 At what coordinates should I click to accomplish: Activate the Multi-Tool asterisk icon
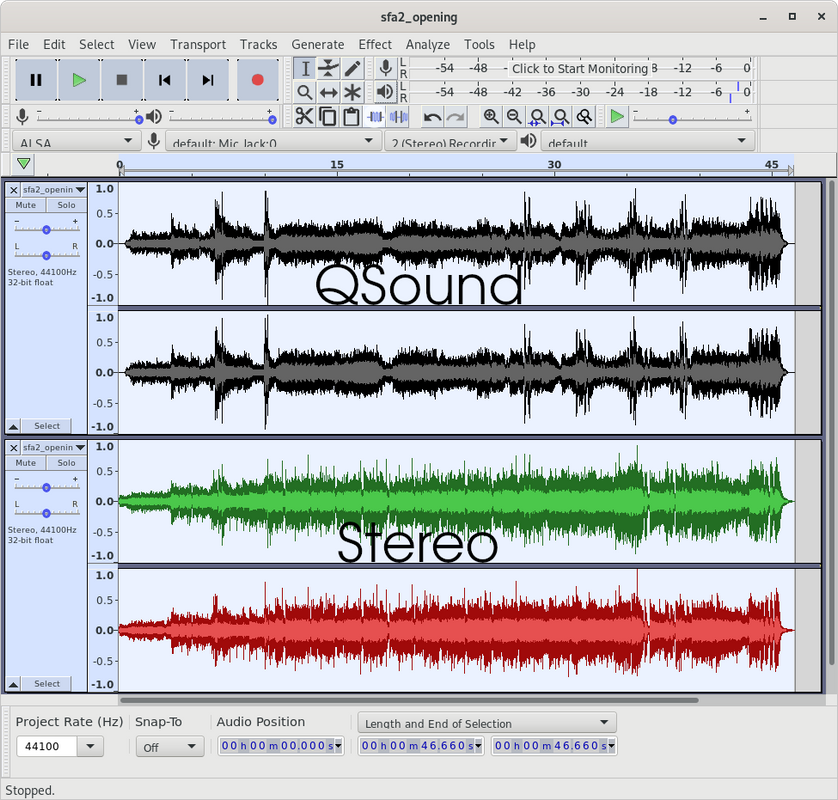click(352, 92)
